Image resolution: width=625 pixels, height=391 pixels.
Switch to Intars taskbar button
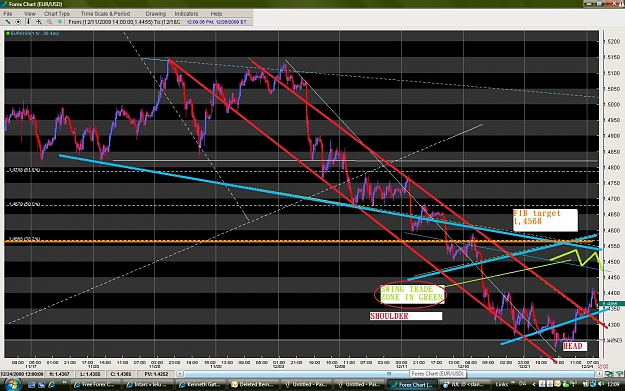point(149,385)
